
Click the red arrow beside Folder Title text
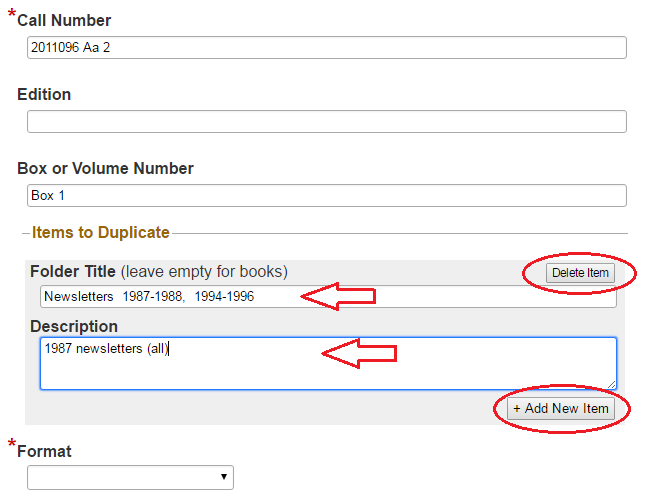point(338,296)
